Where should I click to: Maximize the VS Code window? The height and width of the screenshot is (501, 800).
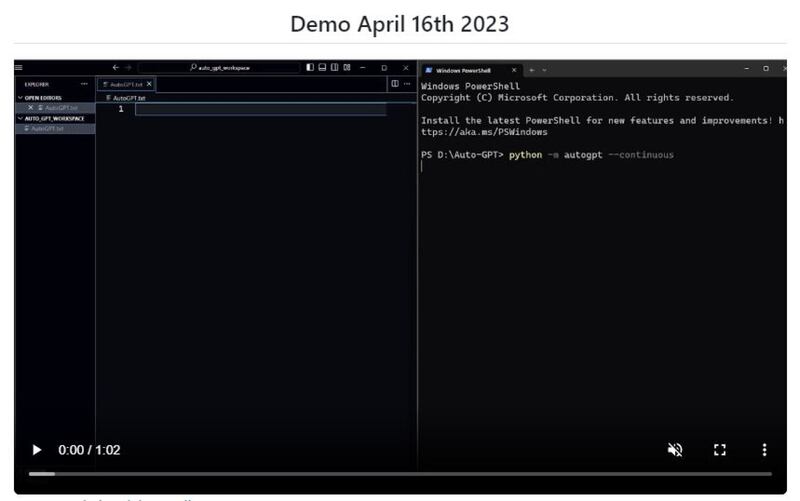[384, 67]
